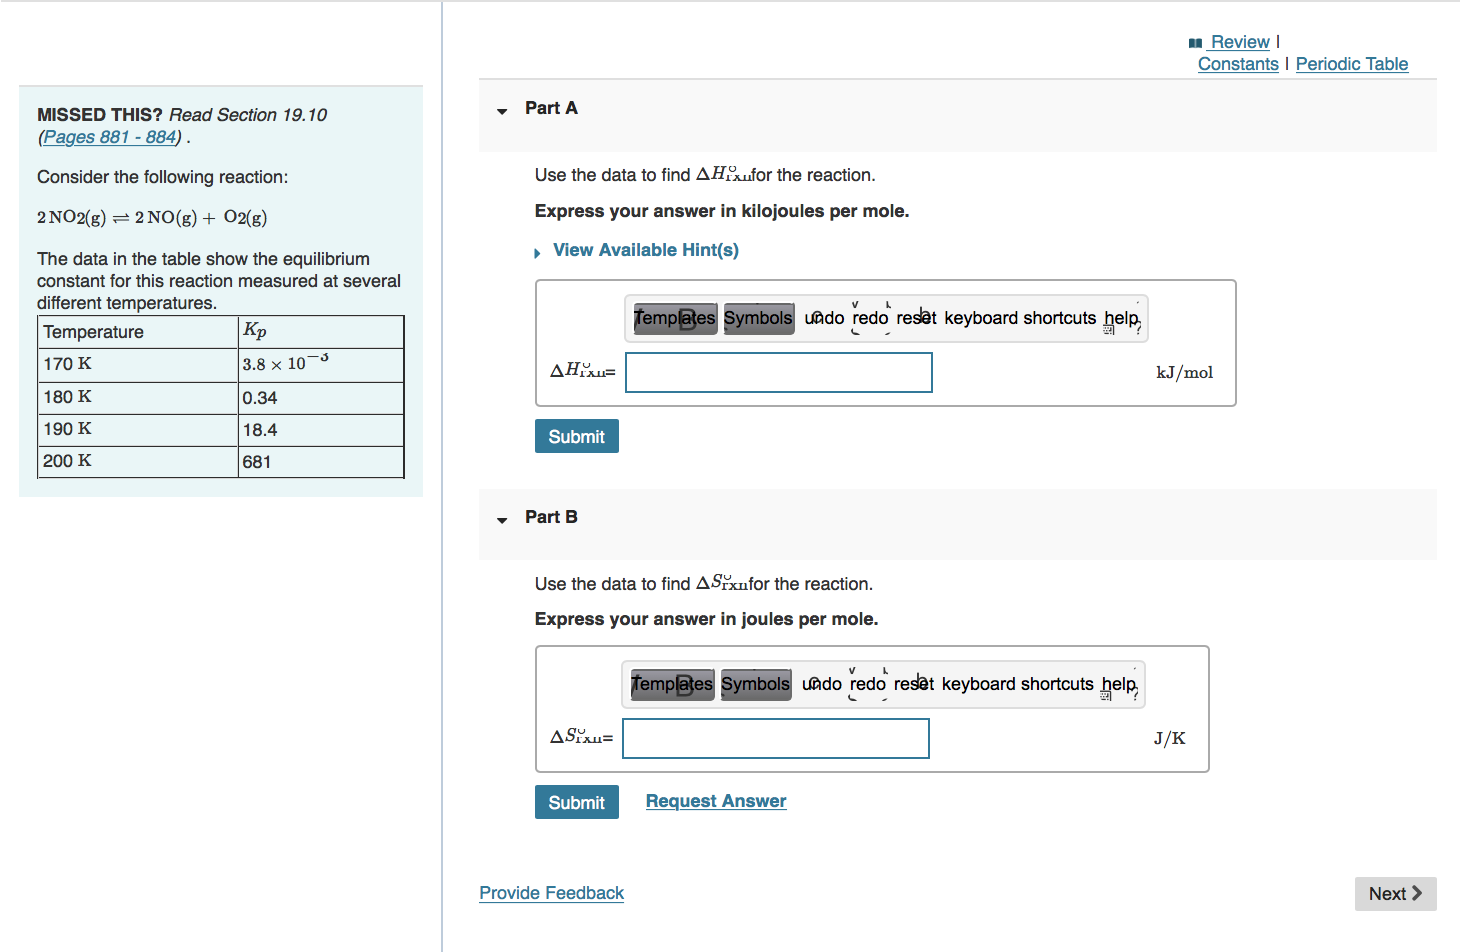Image resolution: width=1460 pixels, height=952 pixels.
Task: Open Templates in Part B toolbar
Action: pos(672,684)
